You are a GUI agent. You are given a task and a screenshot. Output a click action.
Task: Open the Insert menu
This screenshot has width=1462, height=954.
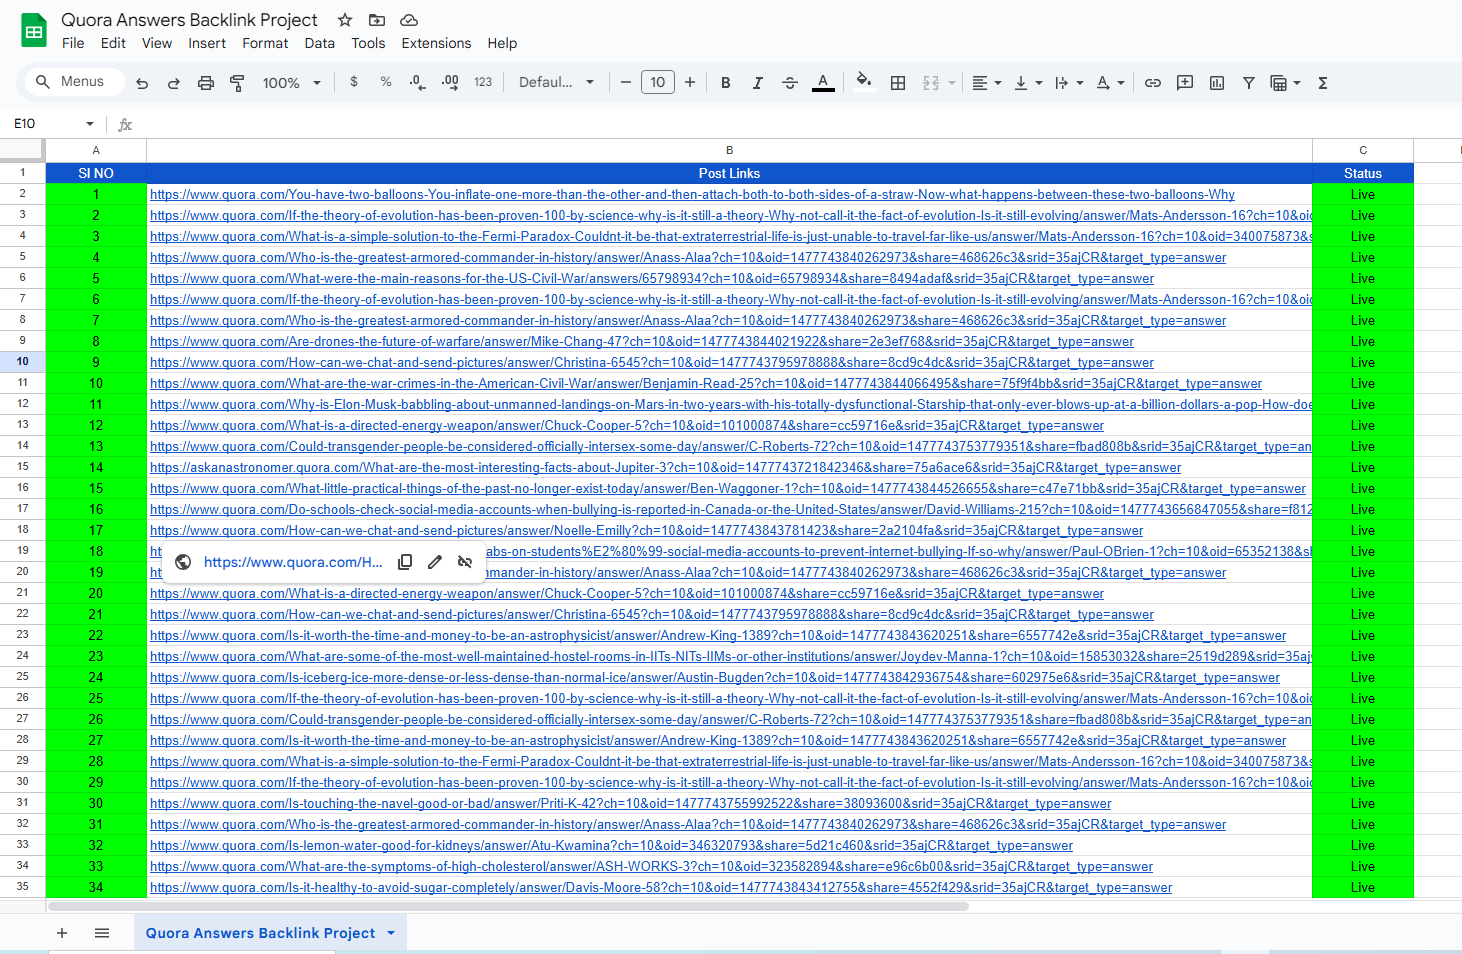[207, 43]
